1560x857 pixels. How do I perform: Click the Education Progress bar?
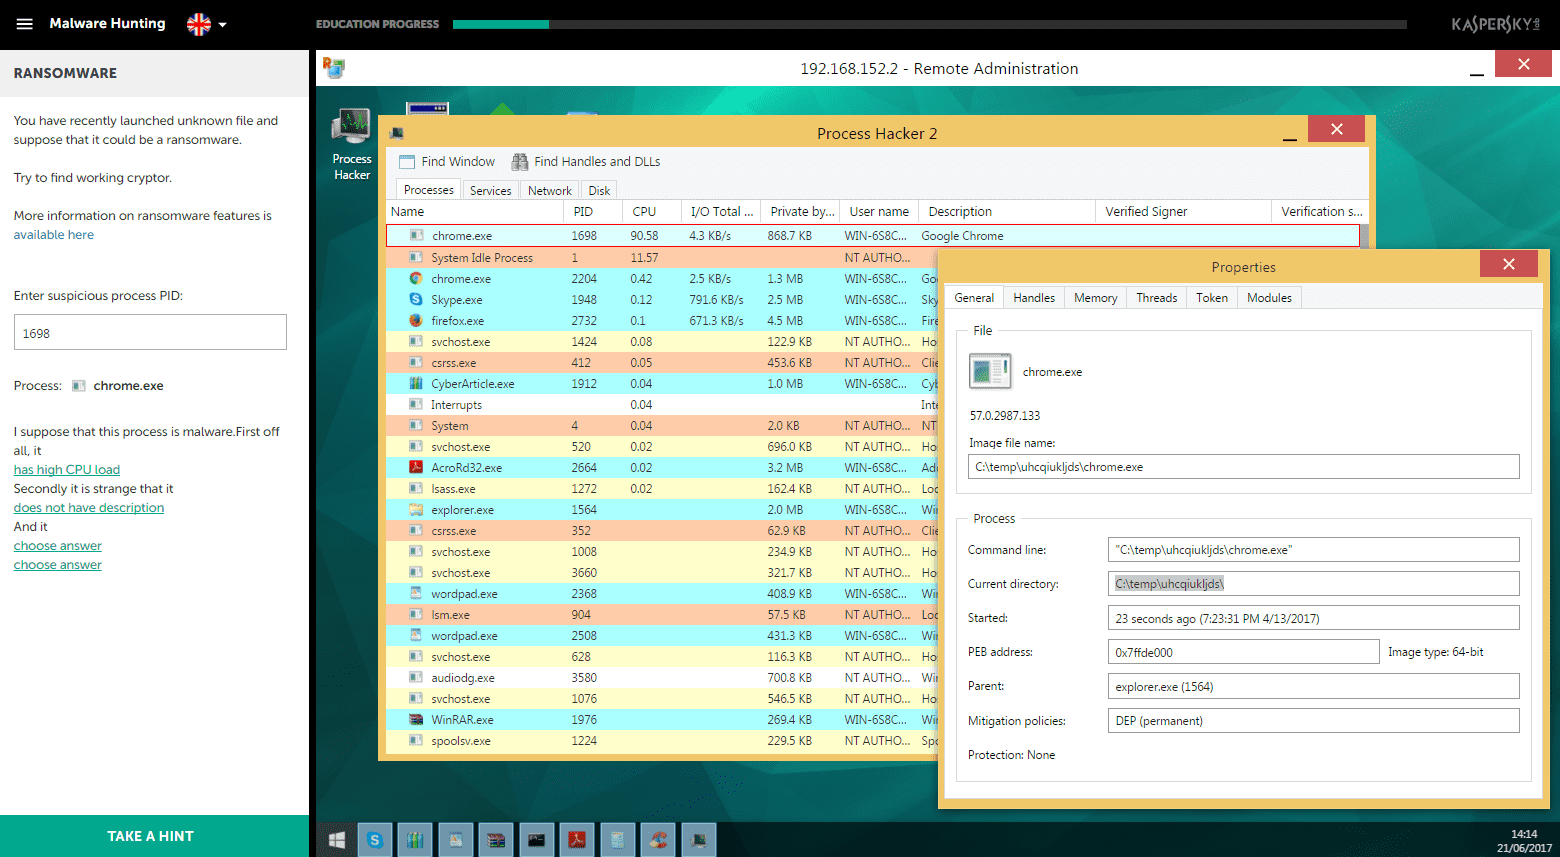[x=929, y=24]
